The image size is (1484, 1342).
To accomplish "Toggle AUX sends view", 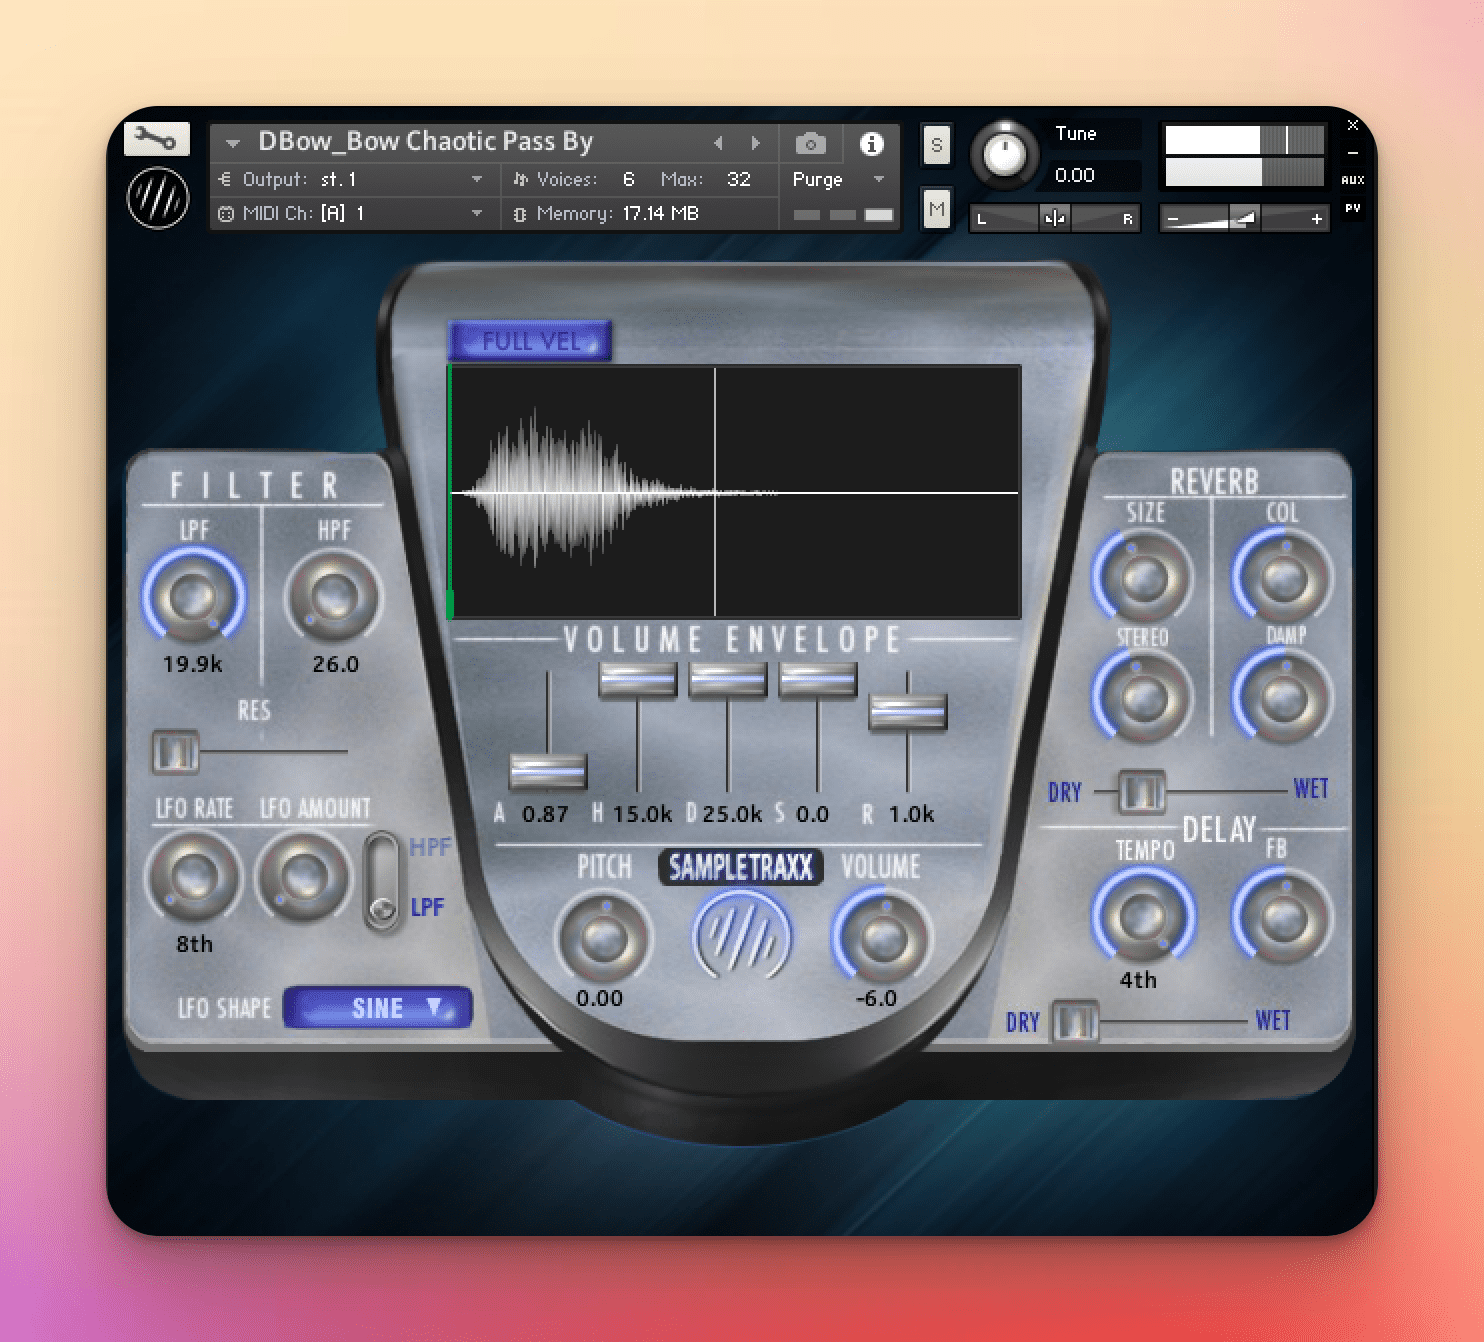I will 1353,180.
